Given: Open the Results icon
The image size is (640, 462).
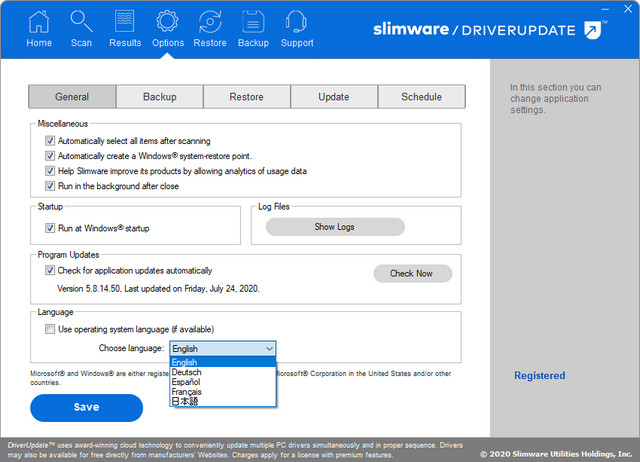Looking at the screenshot, I should pyautogui.click(x=125, y=22).
